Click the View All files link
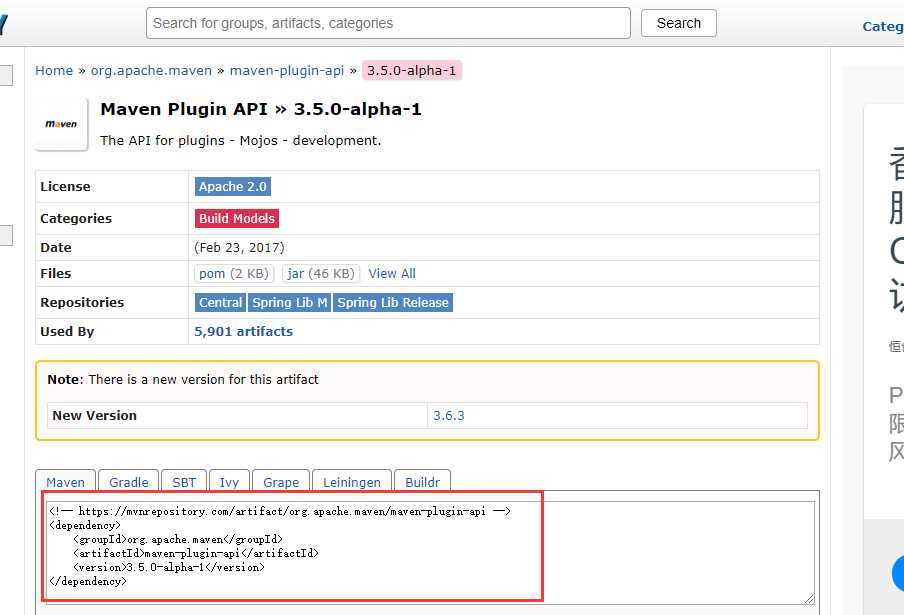The width and height of the screenshot is (904, 615). (x=392, y=274)
